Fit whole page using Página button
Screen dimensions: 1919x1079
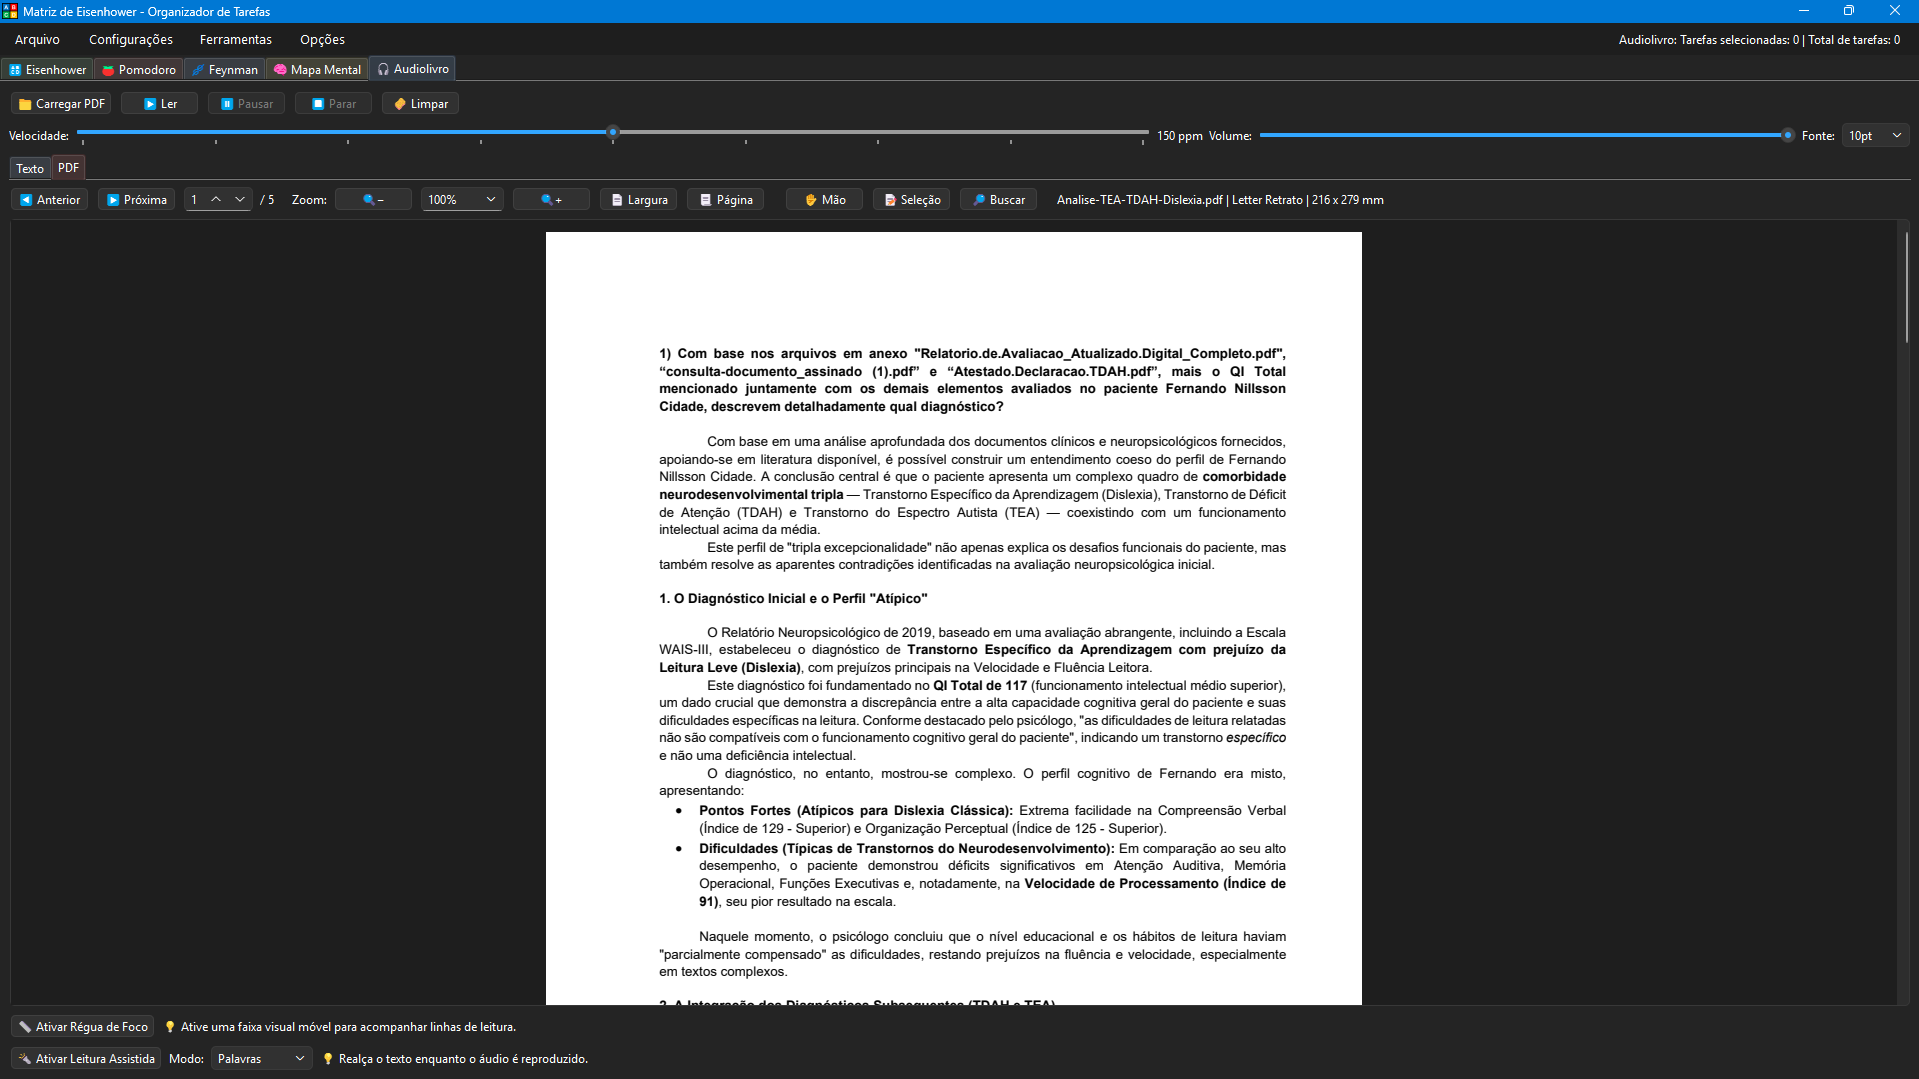725,200
